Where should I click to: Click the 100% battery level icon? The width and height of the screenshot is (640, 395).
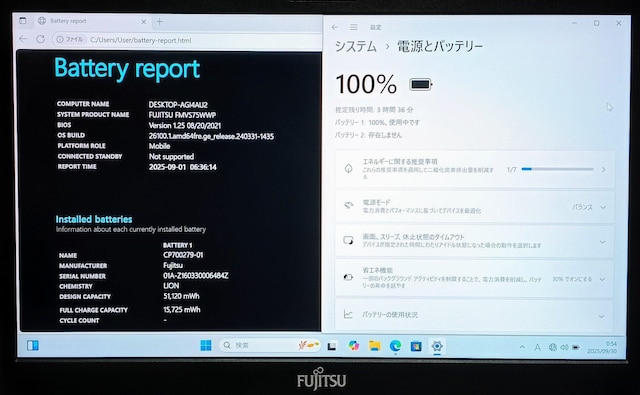pos(420,84)
